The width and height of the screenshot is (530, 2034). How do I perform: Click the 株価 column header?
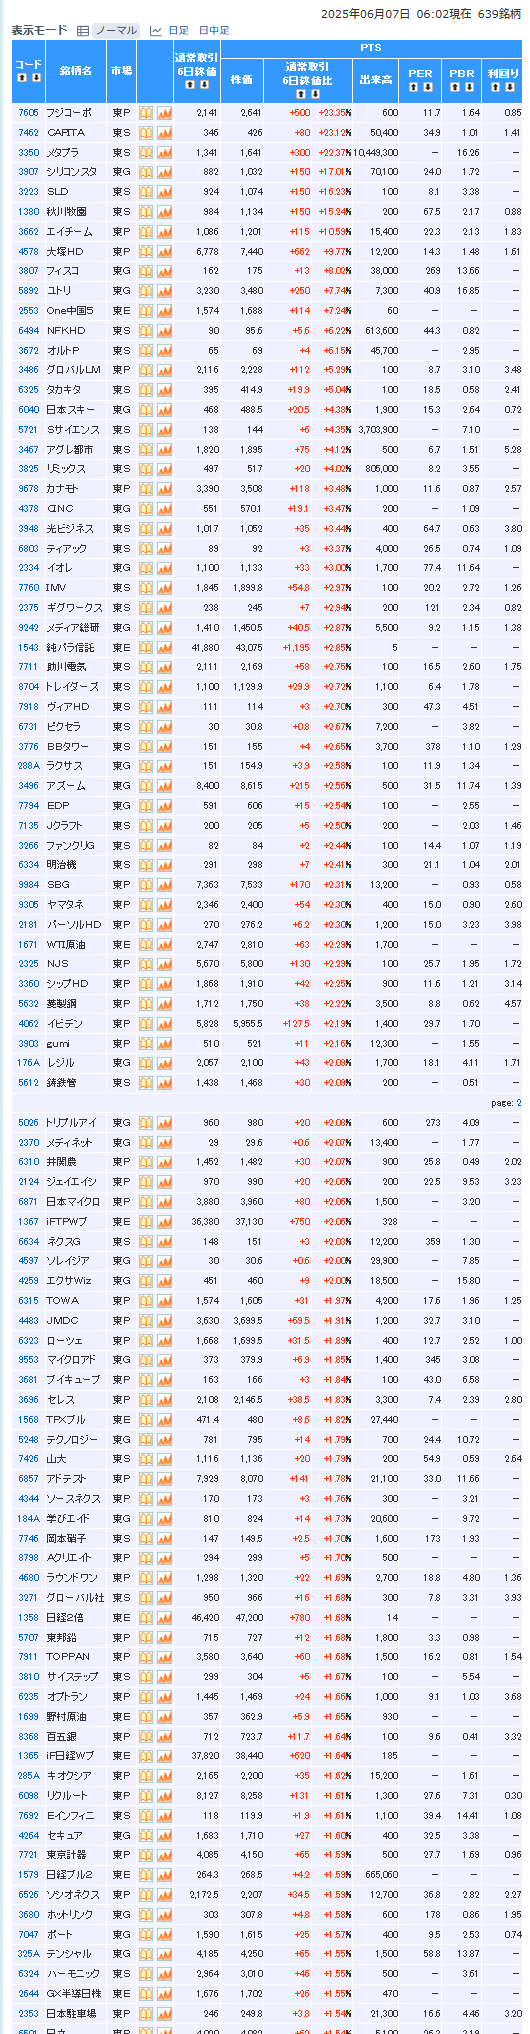[242, 79]
